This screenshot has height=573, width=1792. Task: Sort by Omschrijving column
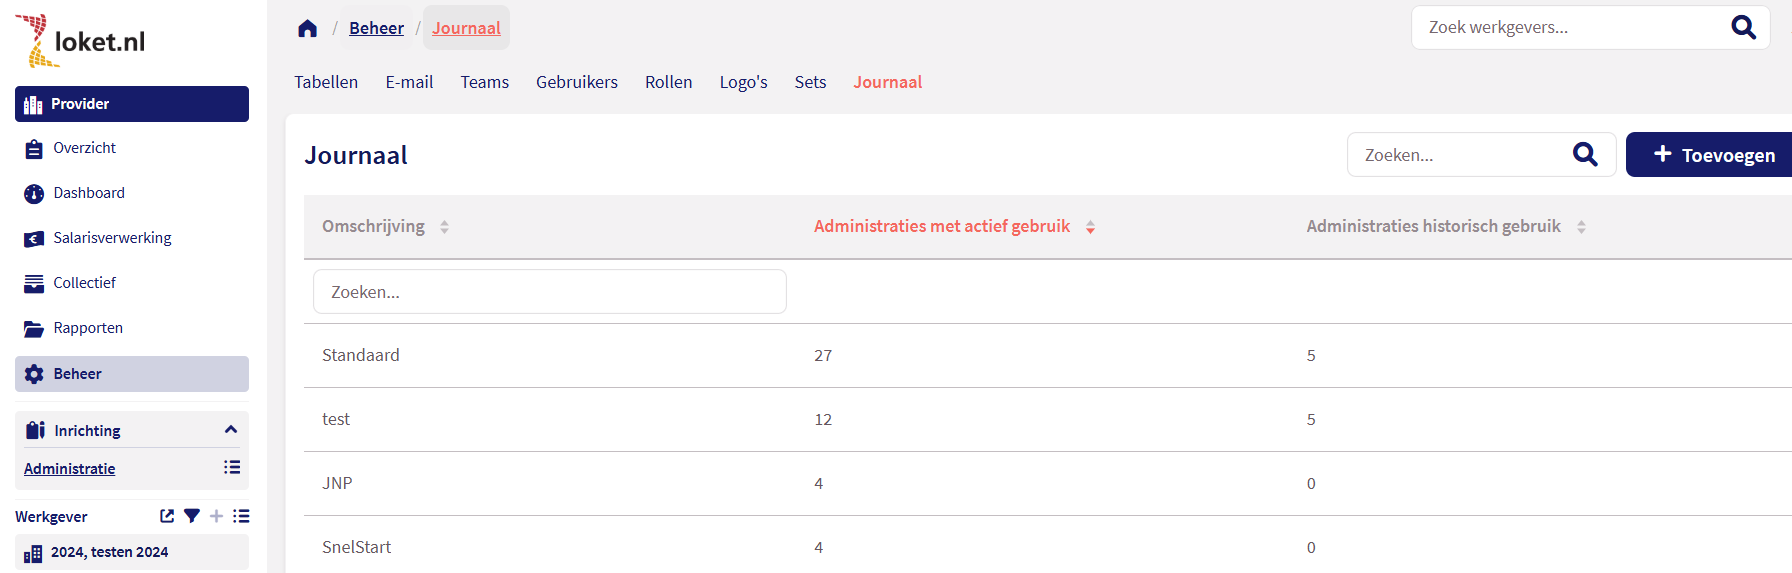(x=444, y=227)
